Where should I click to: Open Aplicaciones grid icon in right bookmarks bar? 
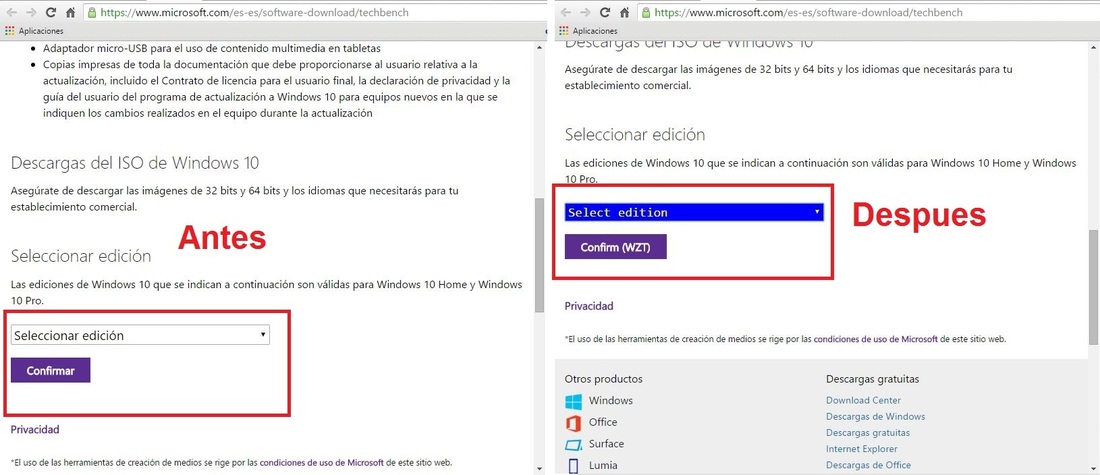[x=563, y=31]
